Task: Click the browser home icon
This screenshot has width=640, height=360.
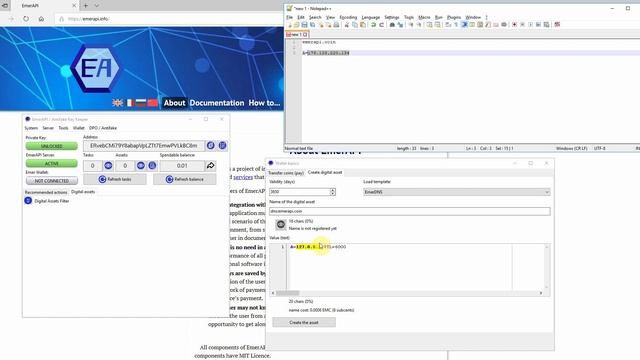Action: tap(41, 19)
